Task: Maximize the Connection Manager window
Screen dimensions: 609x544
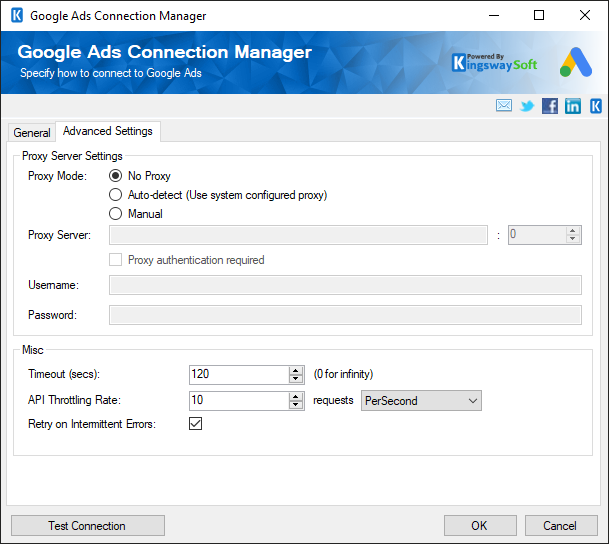Action: coord(539,16)
